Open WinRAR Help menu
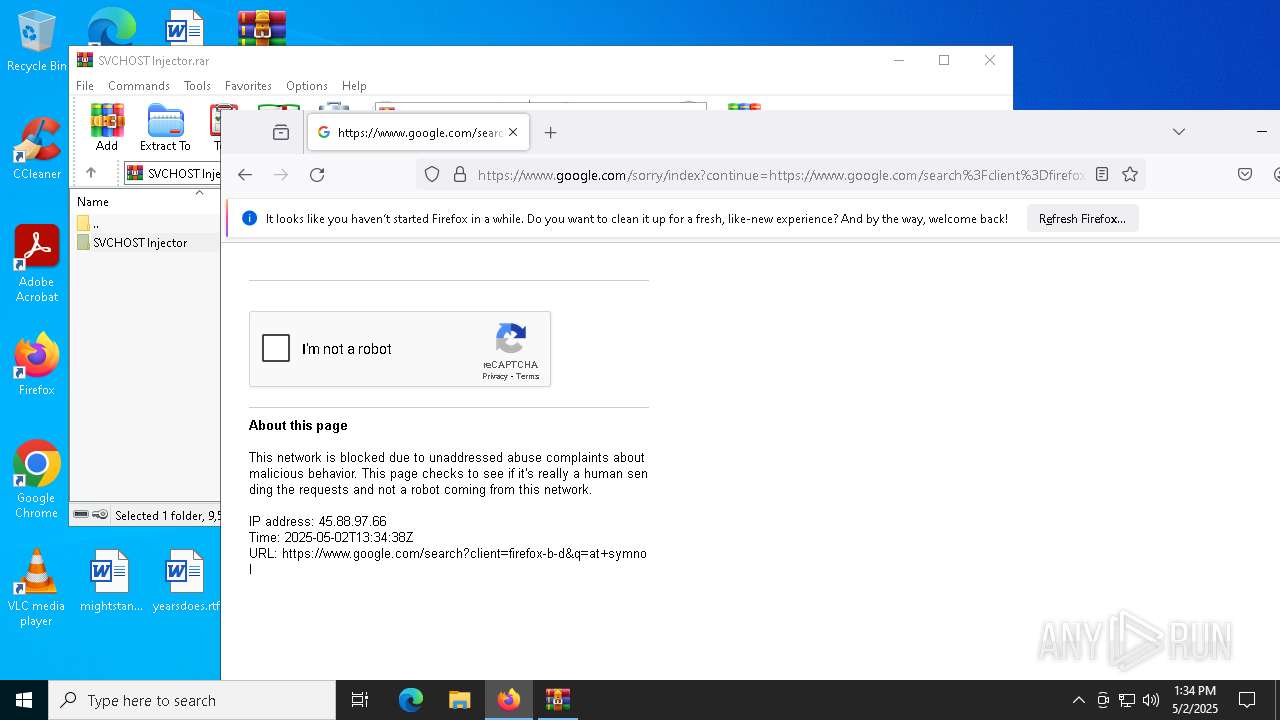Image resolution: width=1280 pixels, height=720 pixels. pyautogui.click(x=354, y=86)
